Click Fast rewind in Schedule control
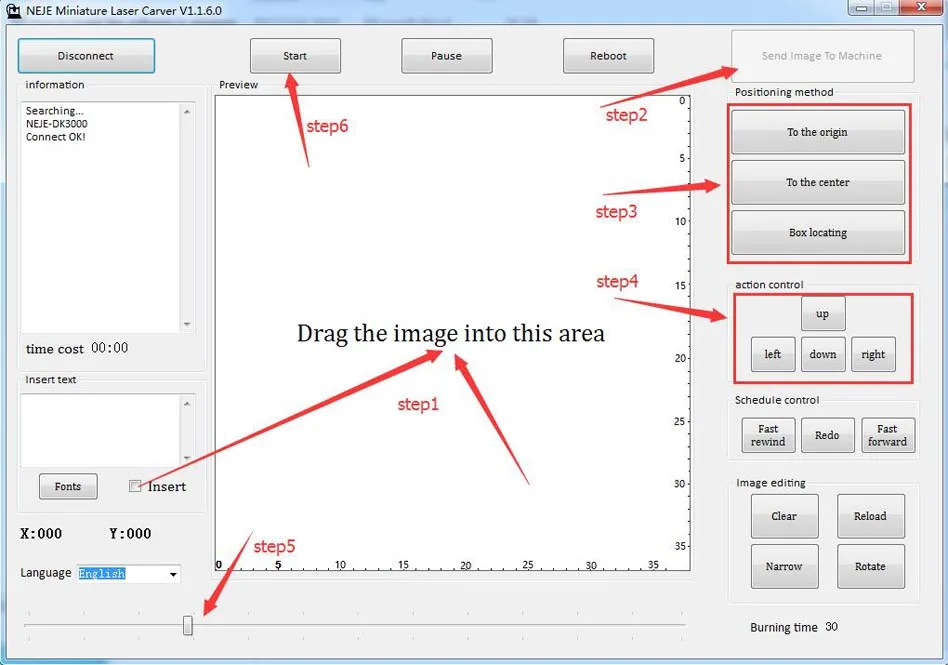The width and height of the screenshot is (948, 665). pos(768,435)
